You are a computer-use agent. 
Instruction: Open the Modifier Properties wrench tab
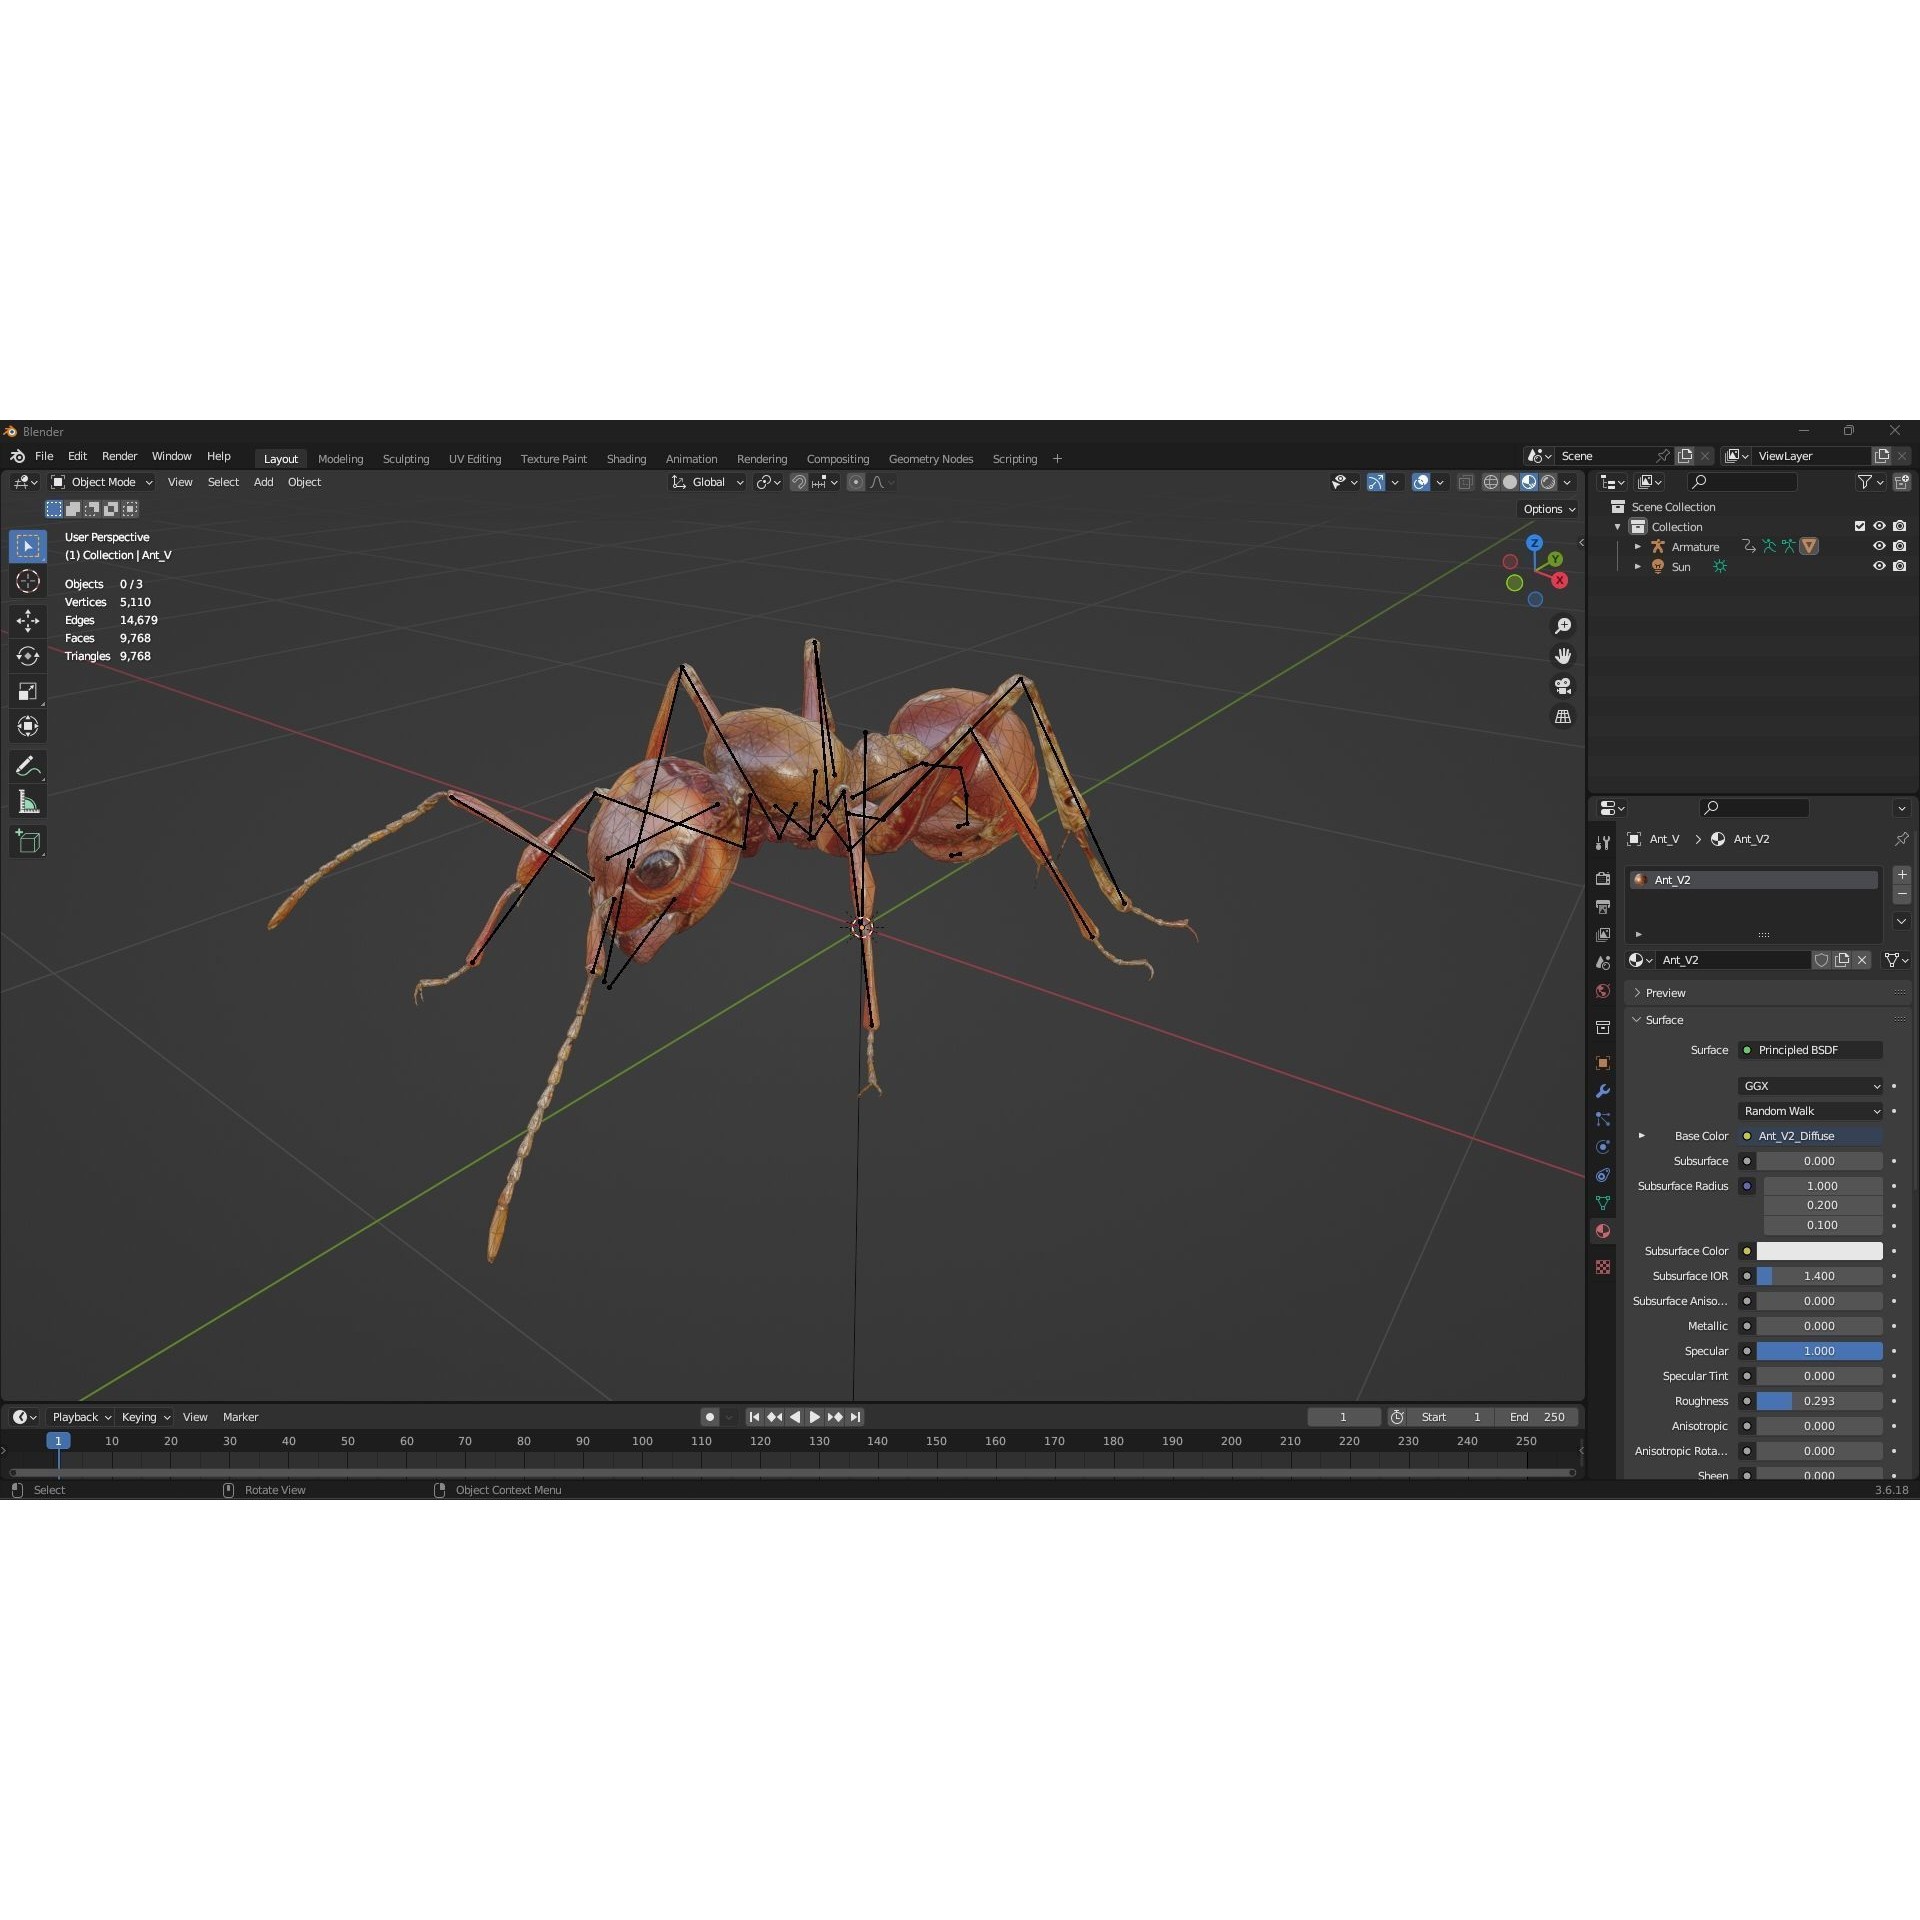click(x=1603, y=1089)
